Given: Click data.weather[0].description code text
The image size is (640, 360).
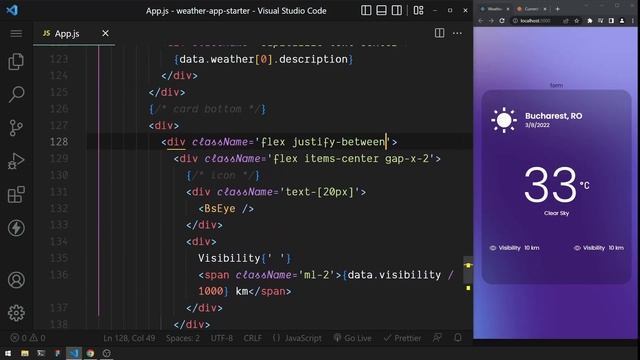Looking at the screenshot, I should pos(263,59).
